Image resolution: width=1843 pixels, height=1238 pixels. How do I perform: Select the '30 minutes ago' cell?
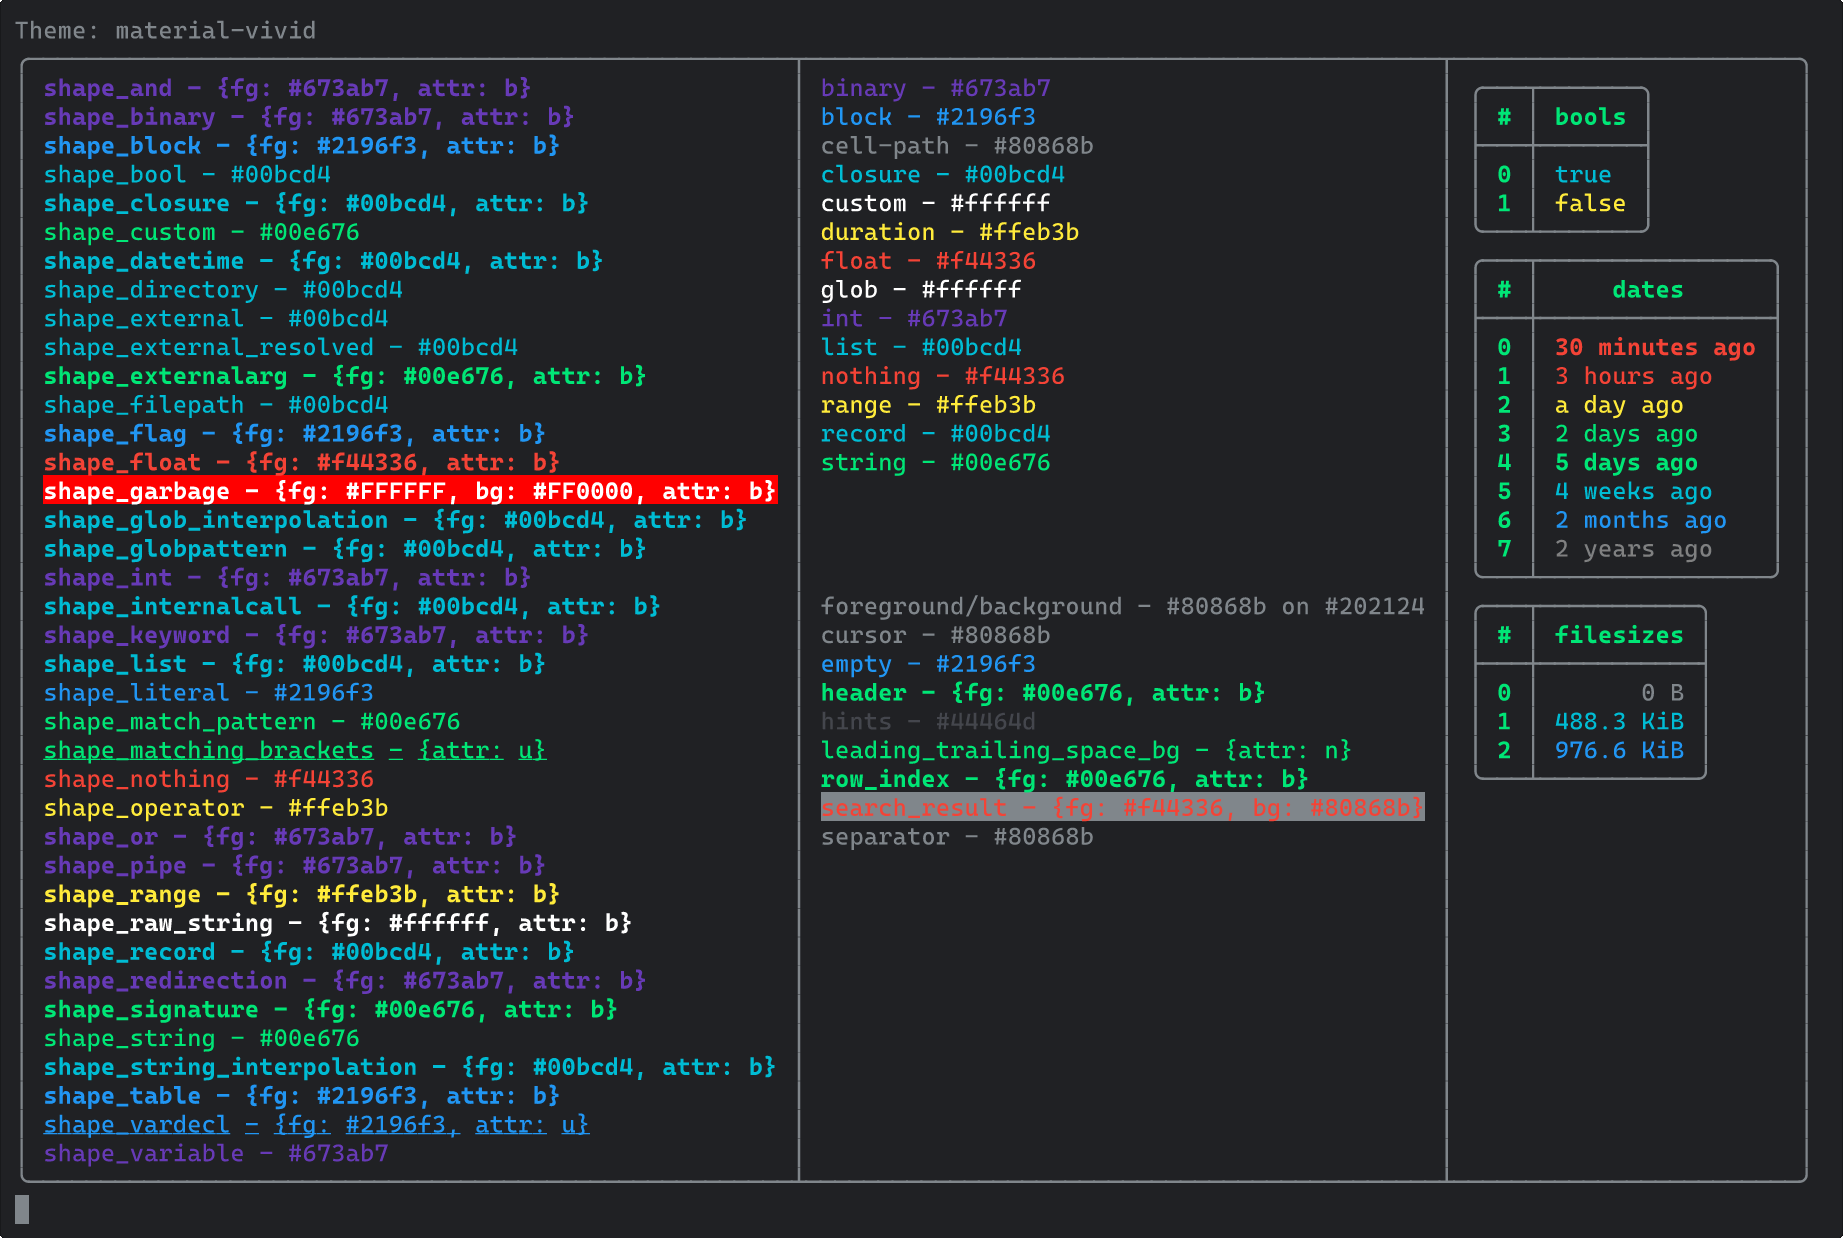(x=1655, y=348)
